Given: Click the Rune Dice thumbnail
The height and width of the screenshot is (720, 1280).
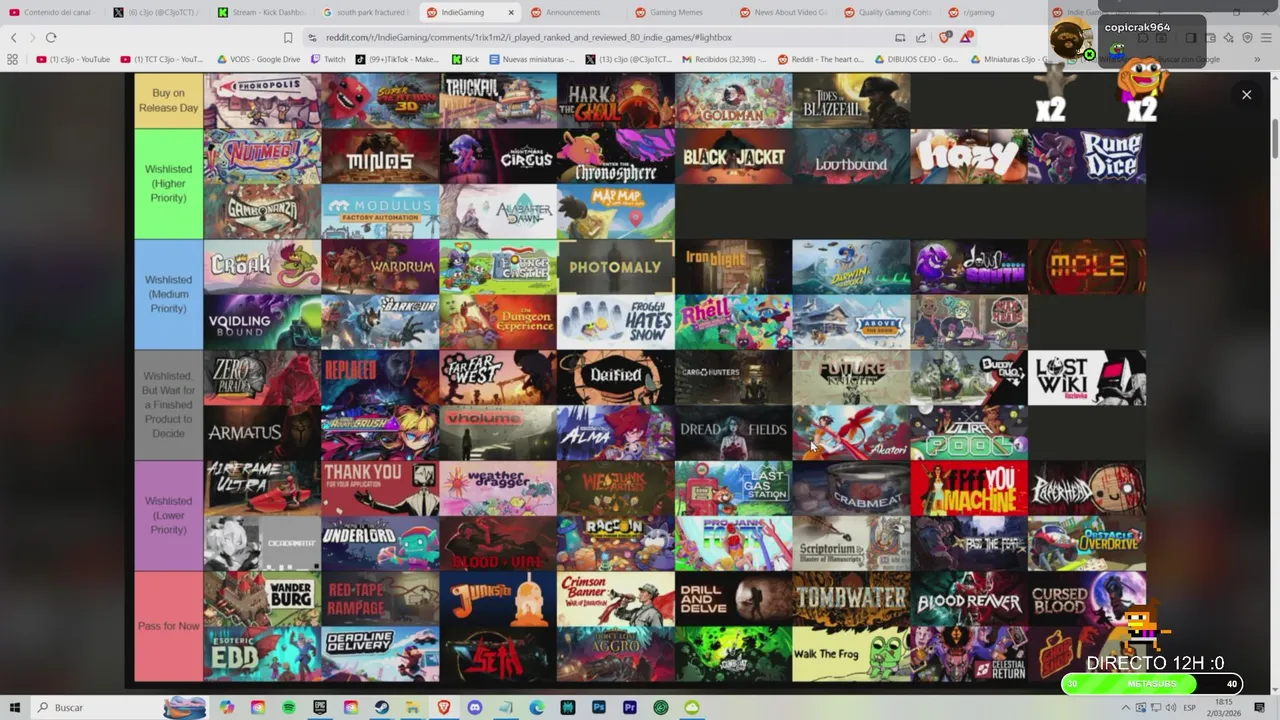Looking at the screenshot, I should click(1087, 156).
